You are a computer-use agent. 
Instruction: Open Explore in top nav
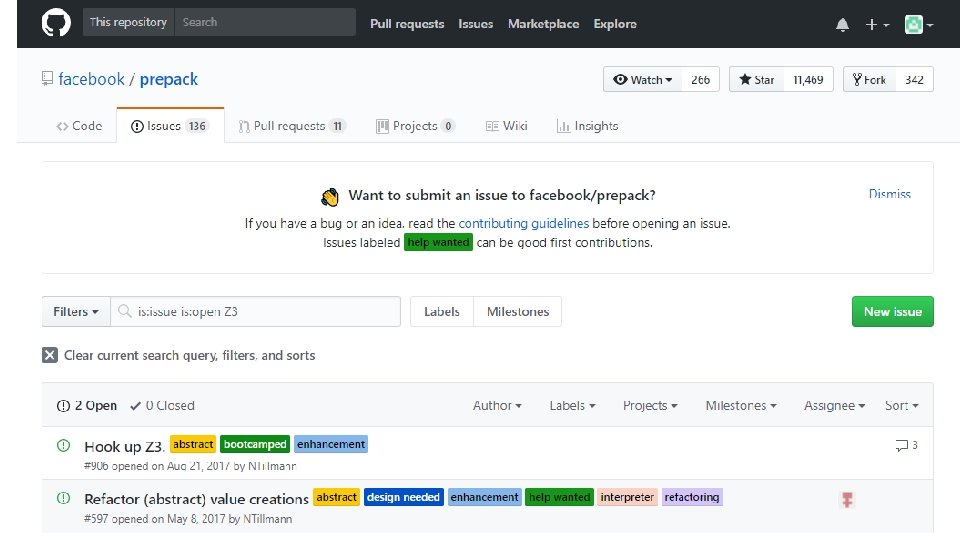pos(615,24)
